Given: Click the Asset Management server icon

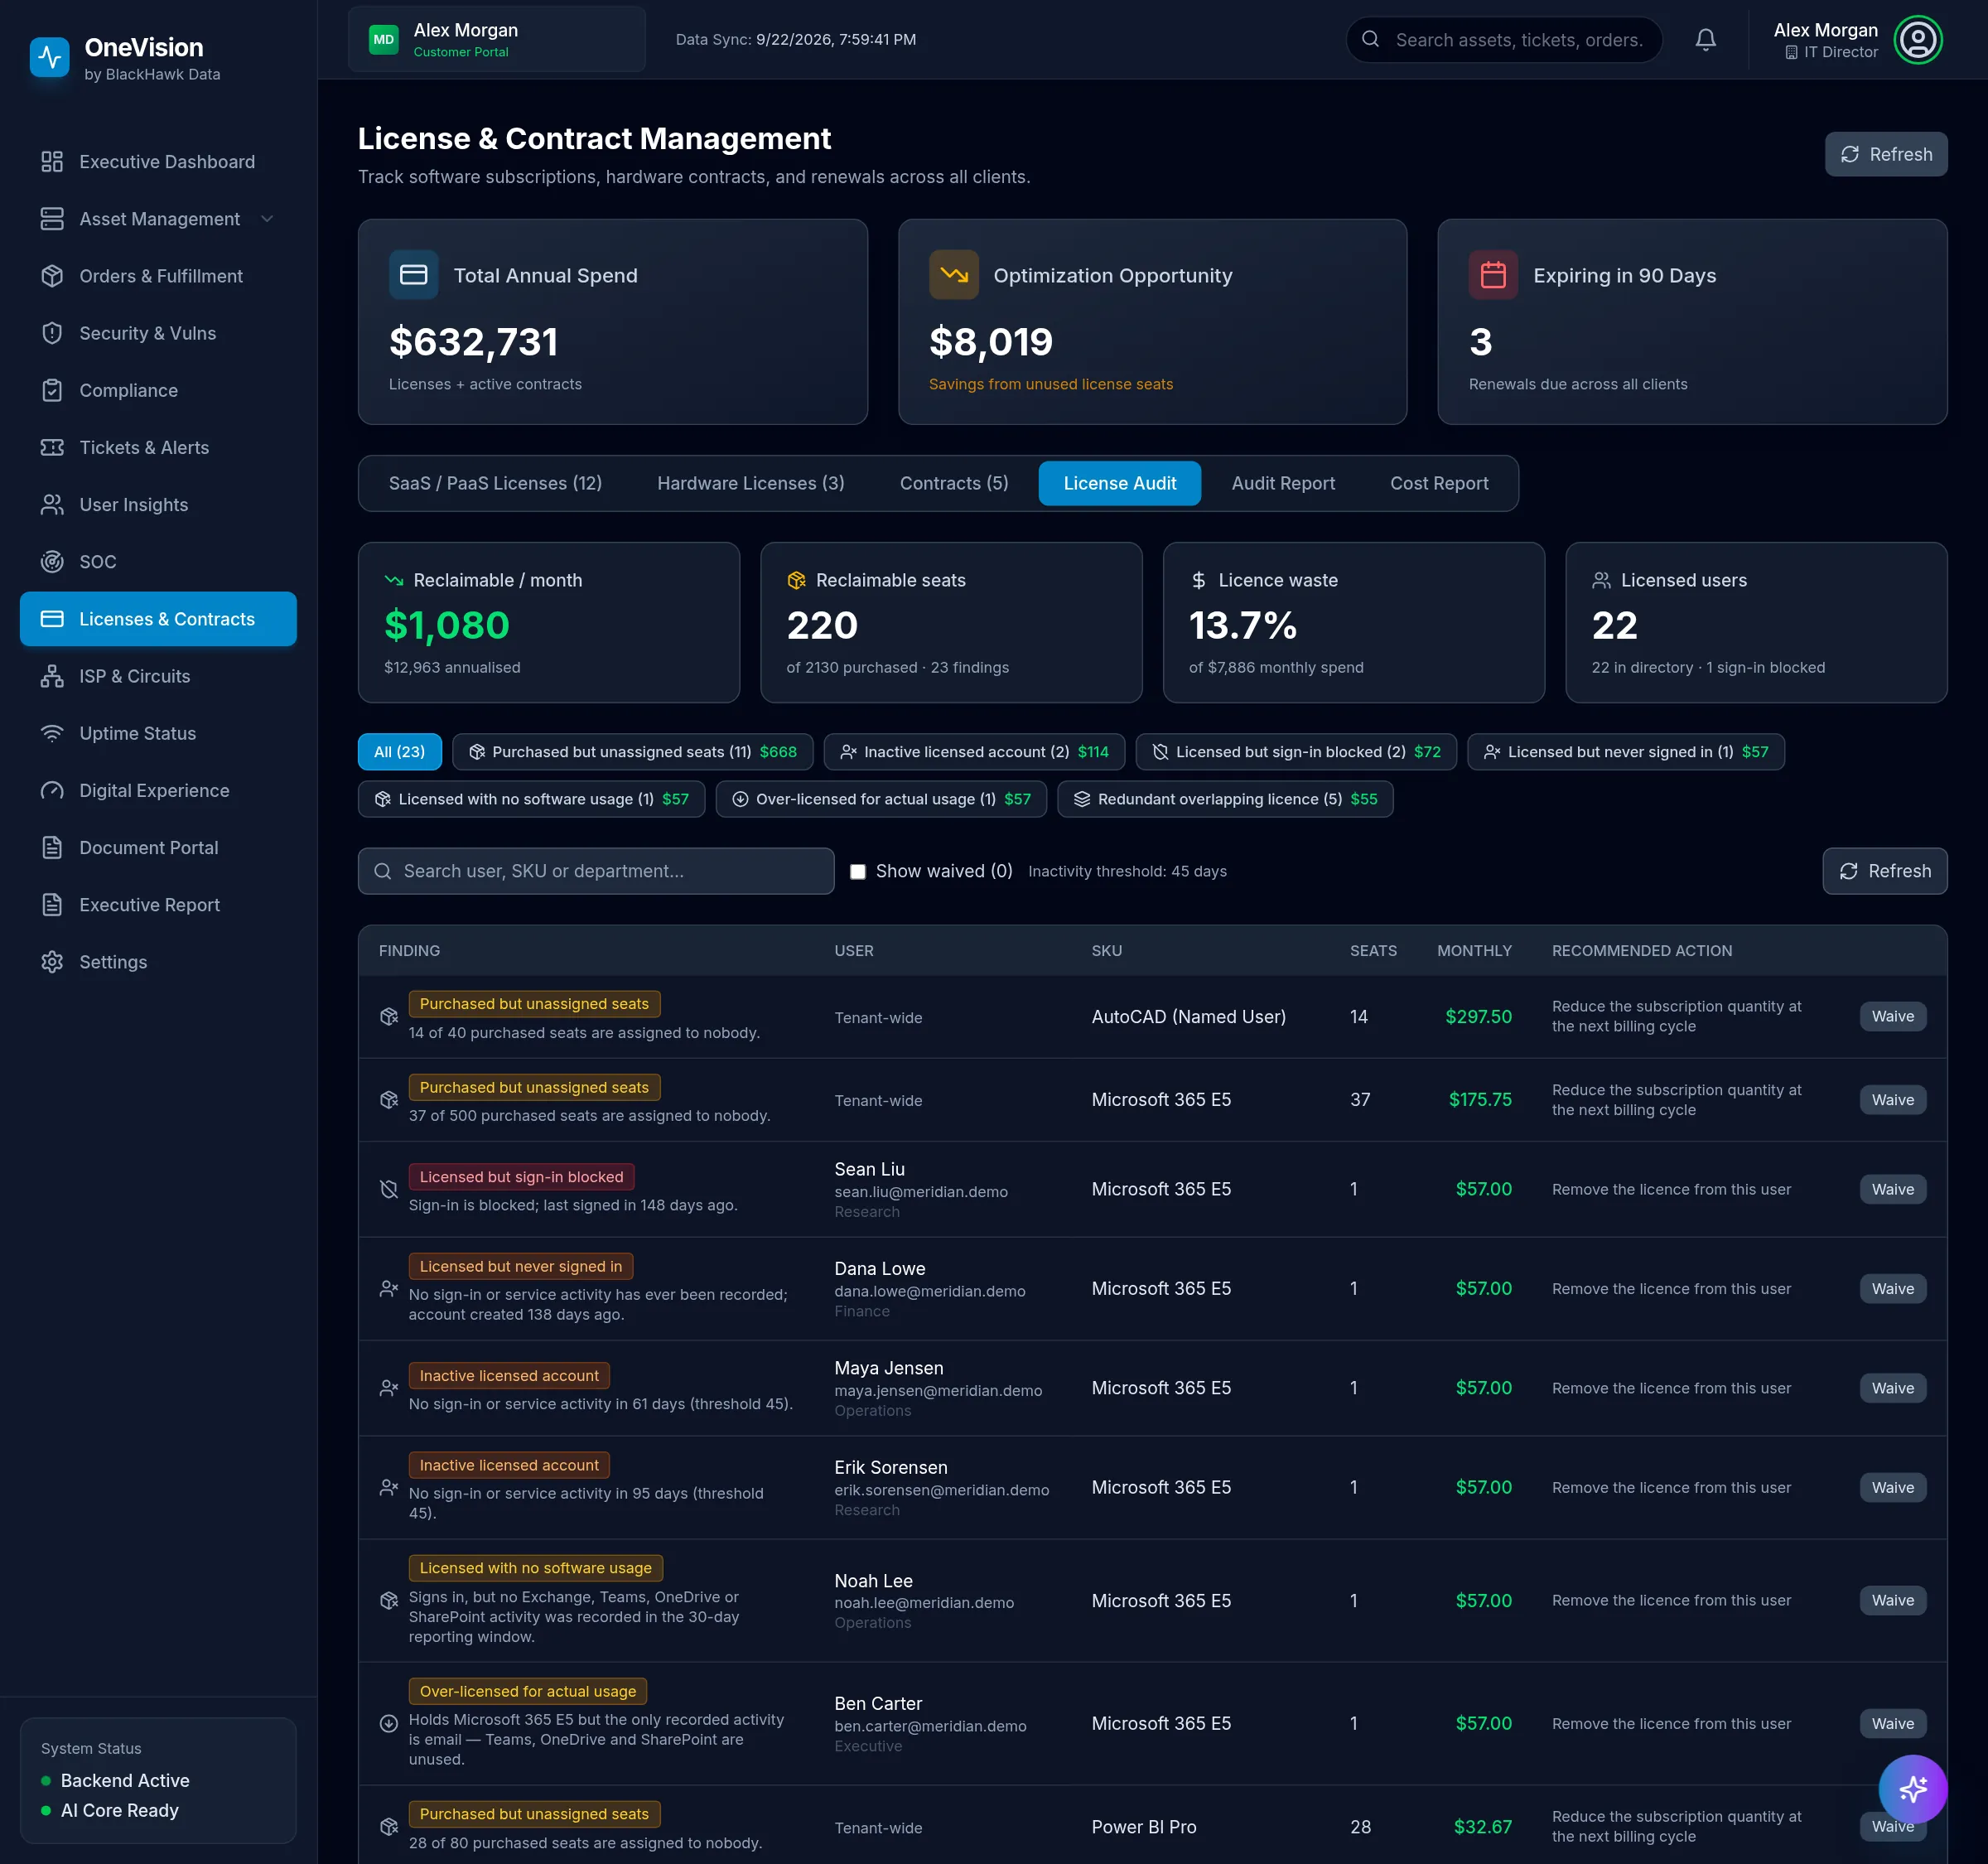Looking at the screenshot, I should (52, 219).
